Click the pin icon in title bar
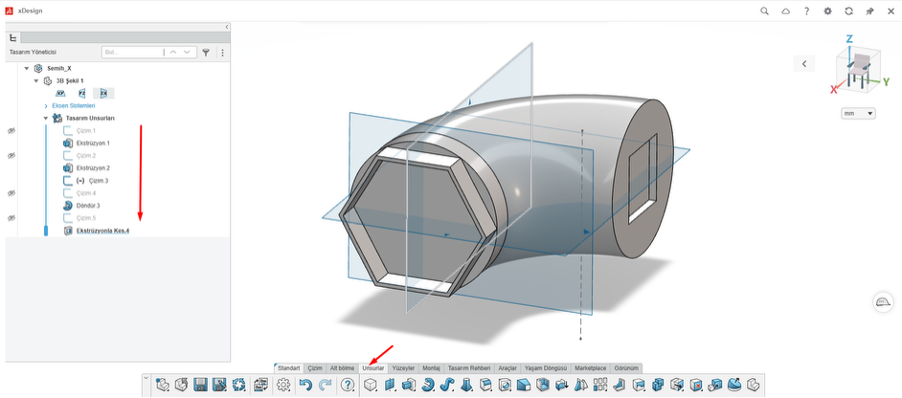This screenshot has width=902, height=398. click(870, 11)
